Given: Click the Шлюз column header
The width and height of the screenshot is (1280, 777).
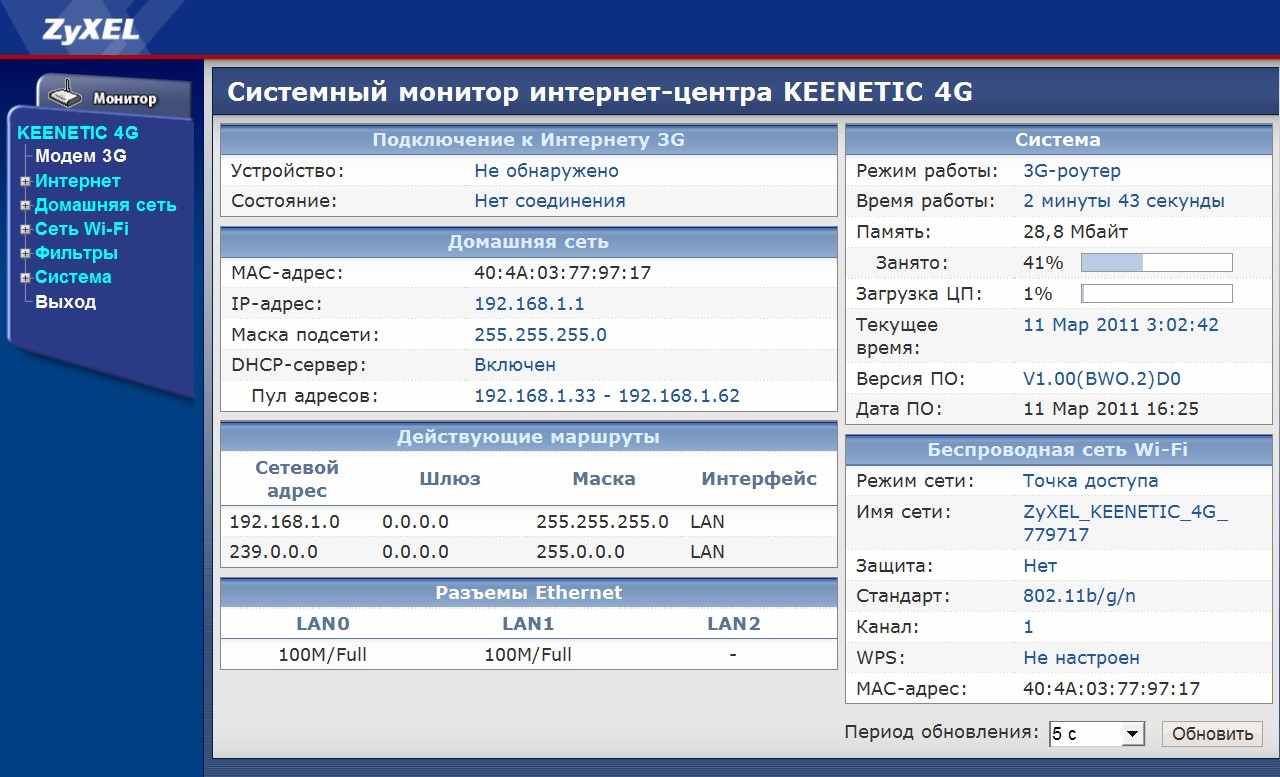Looking at the screenshot, I should coord(450,479).
